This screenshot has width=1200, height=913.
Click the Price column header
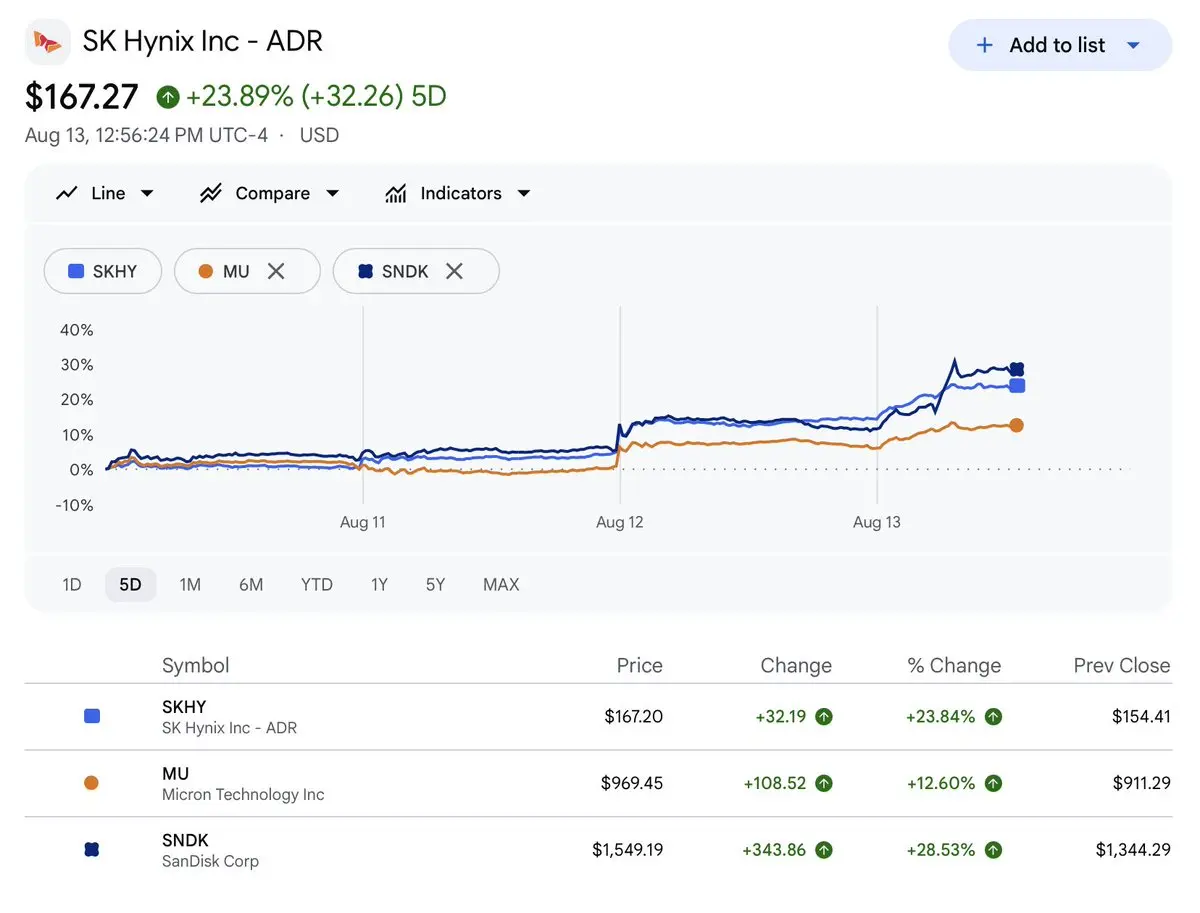639,666
